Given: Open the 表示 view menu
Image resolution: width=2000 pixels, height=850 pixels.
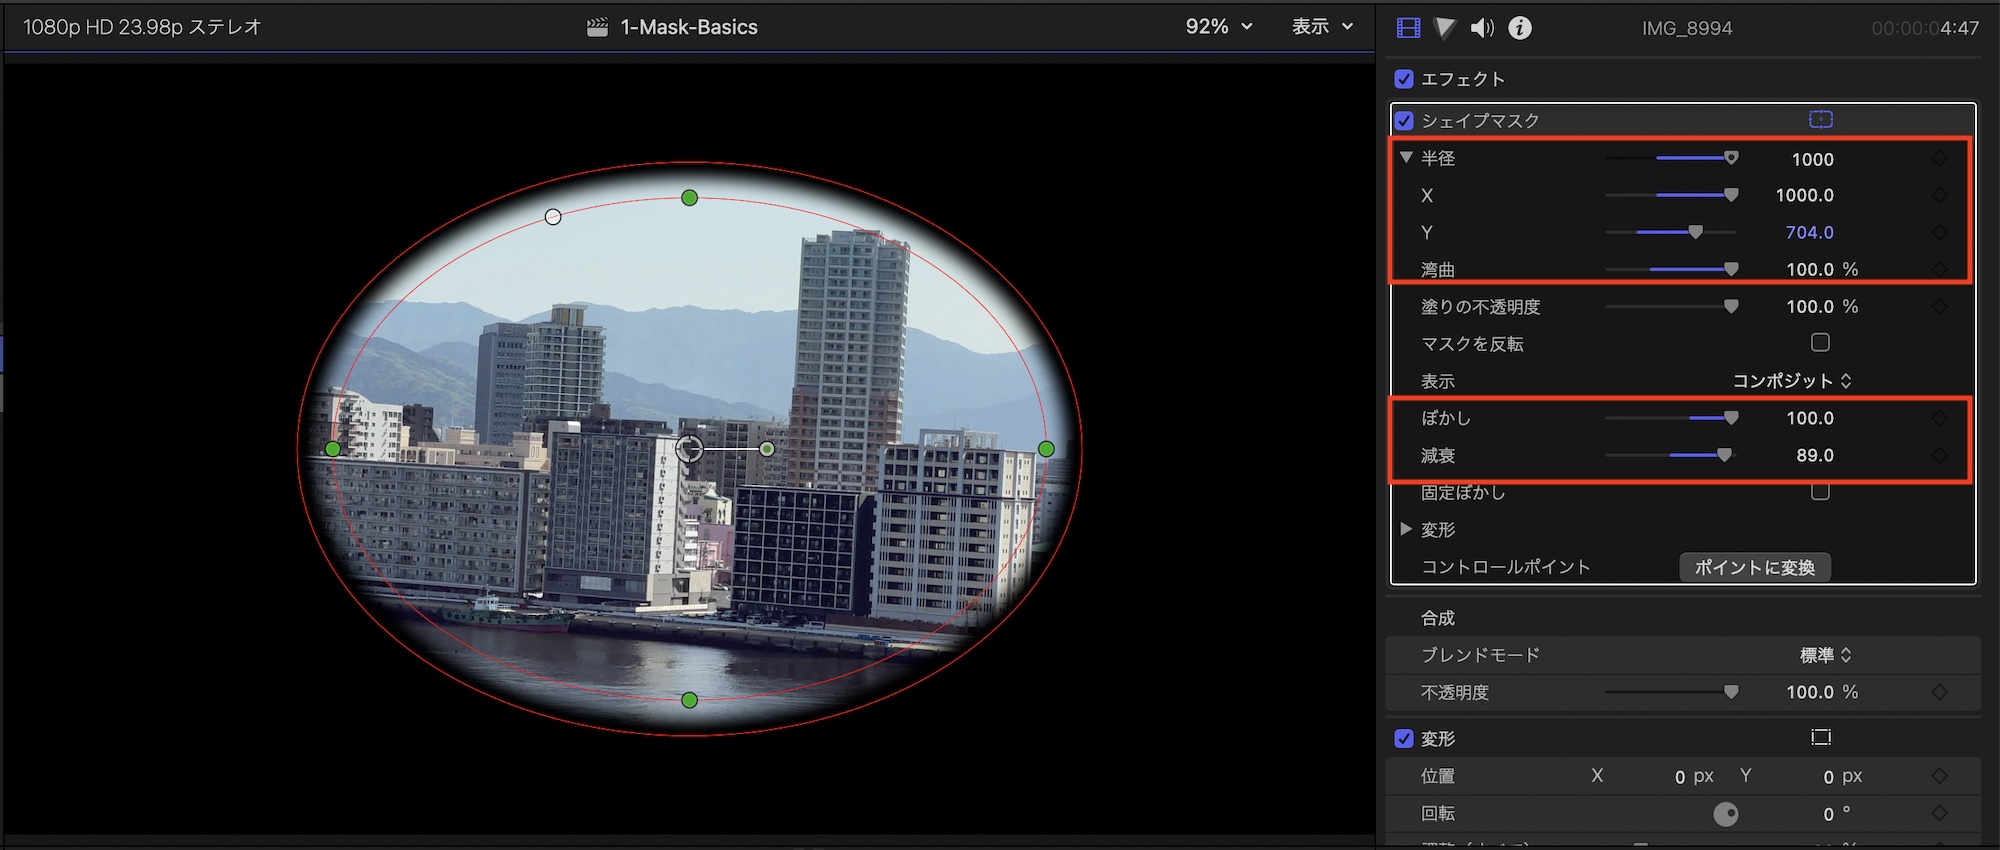Looking at the screenshot, I should click(1321, 27).
